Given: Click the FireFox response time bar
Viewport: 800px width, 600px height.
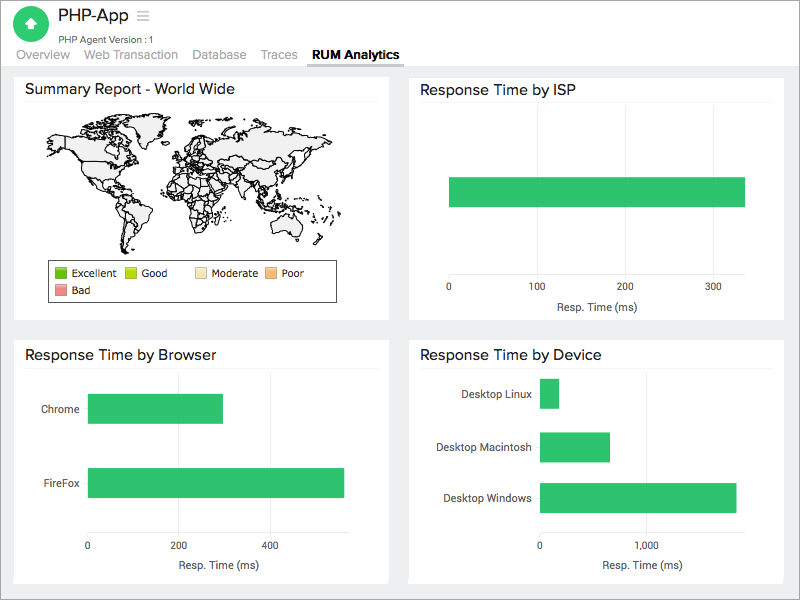Looking at the screenshot, I should tap(215, 483).
